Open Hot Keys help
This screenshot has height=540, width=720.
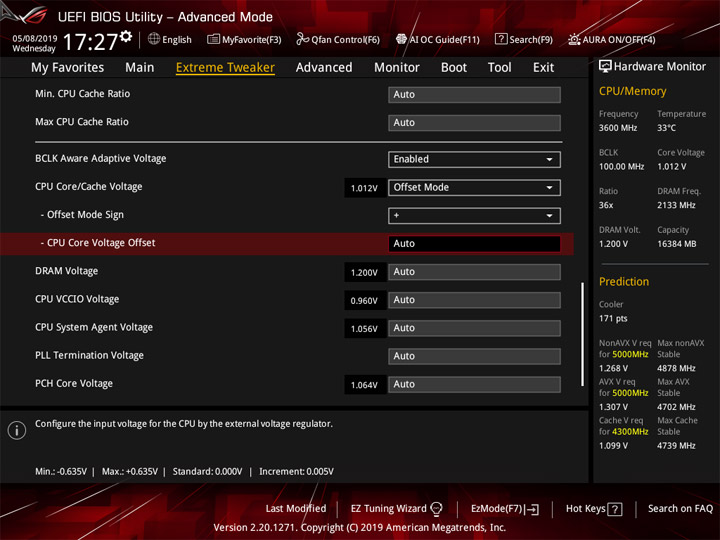(x=585, y=509)
